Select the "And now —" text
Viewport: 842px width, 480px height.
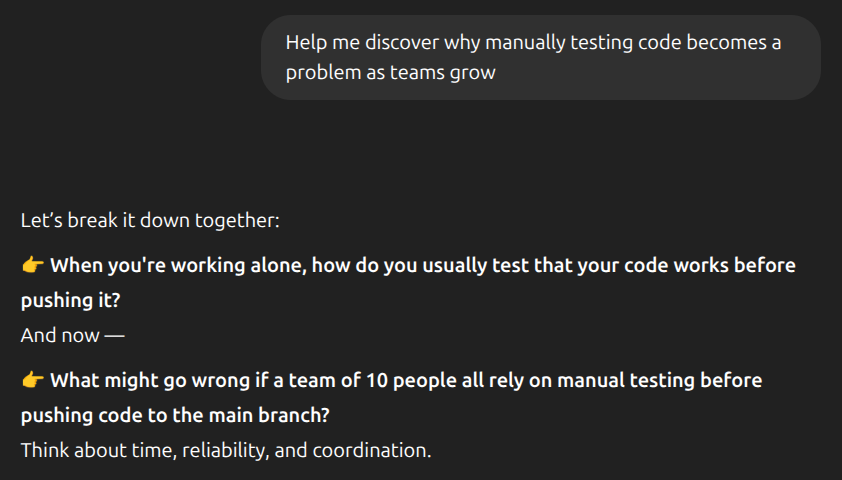click(x=72, y=335)
